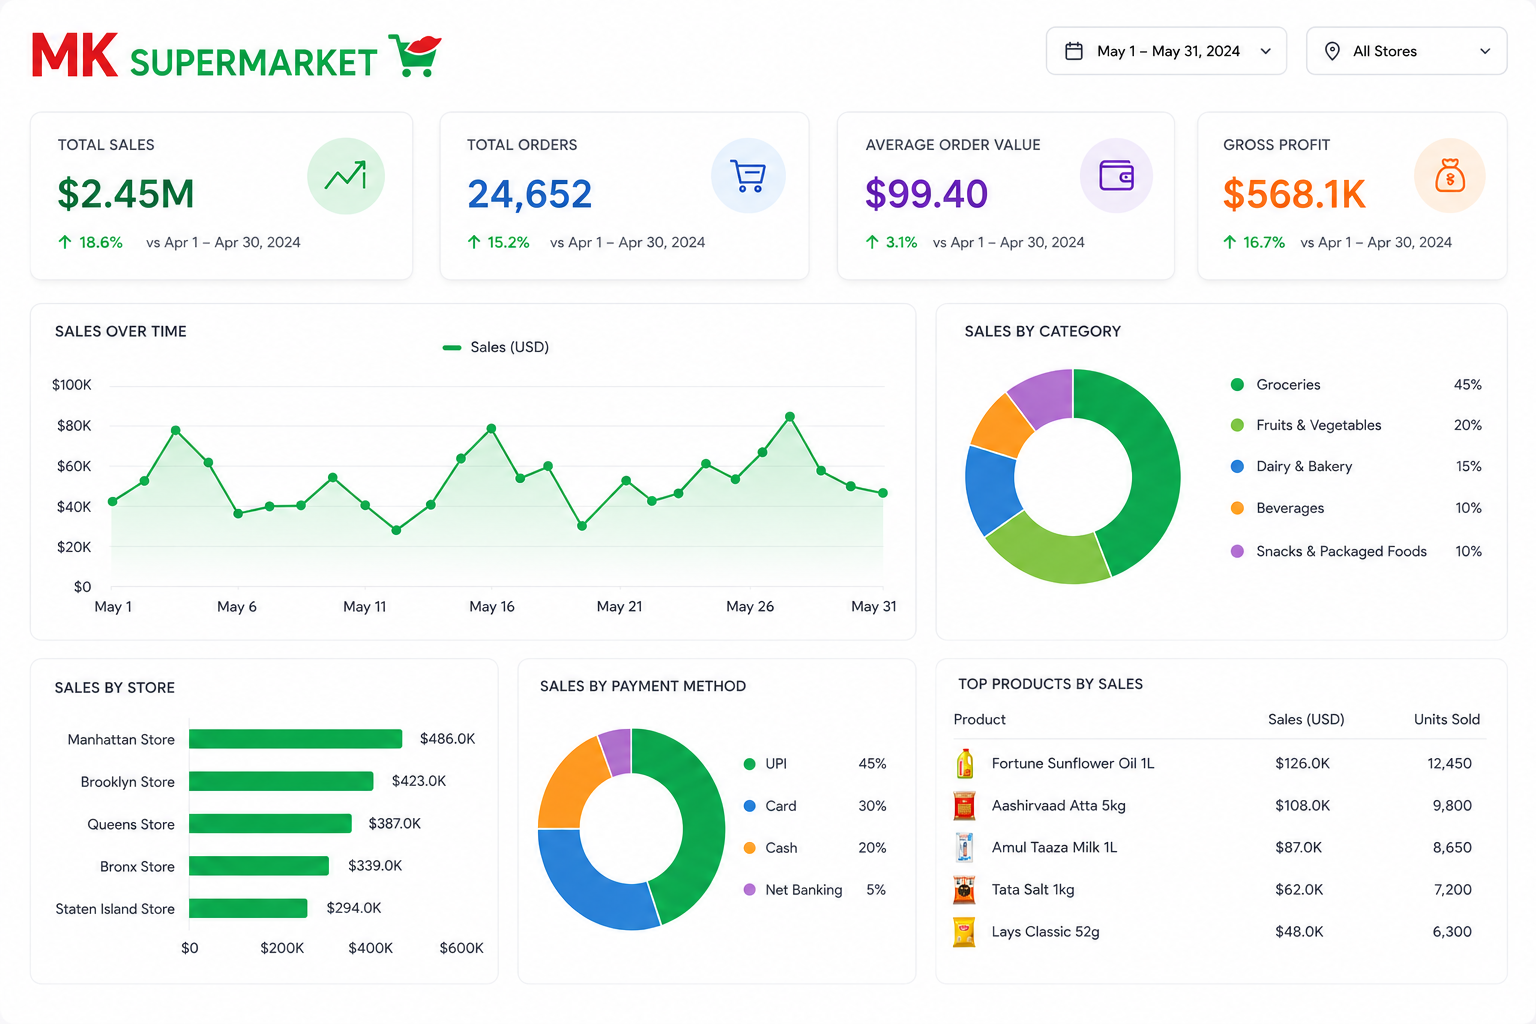1536x1024 pixels.
Task: Click the Manhattan Store sales bar
Action: [295, 739]
